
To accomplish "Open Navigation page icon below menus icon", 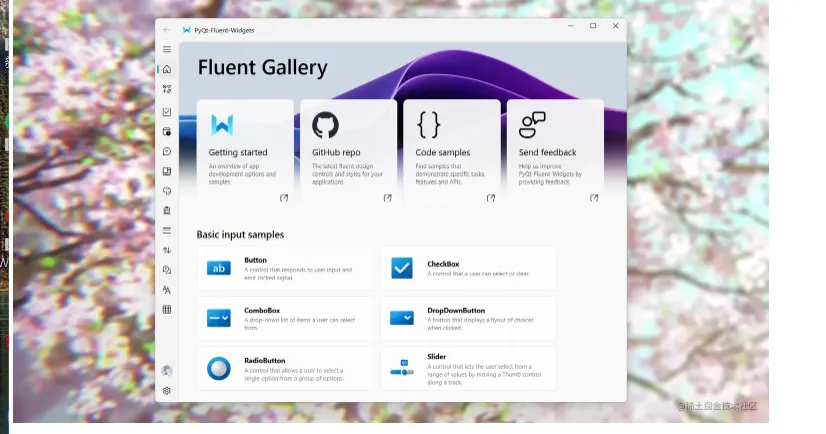I will pos(167,231).
